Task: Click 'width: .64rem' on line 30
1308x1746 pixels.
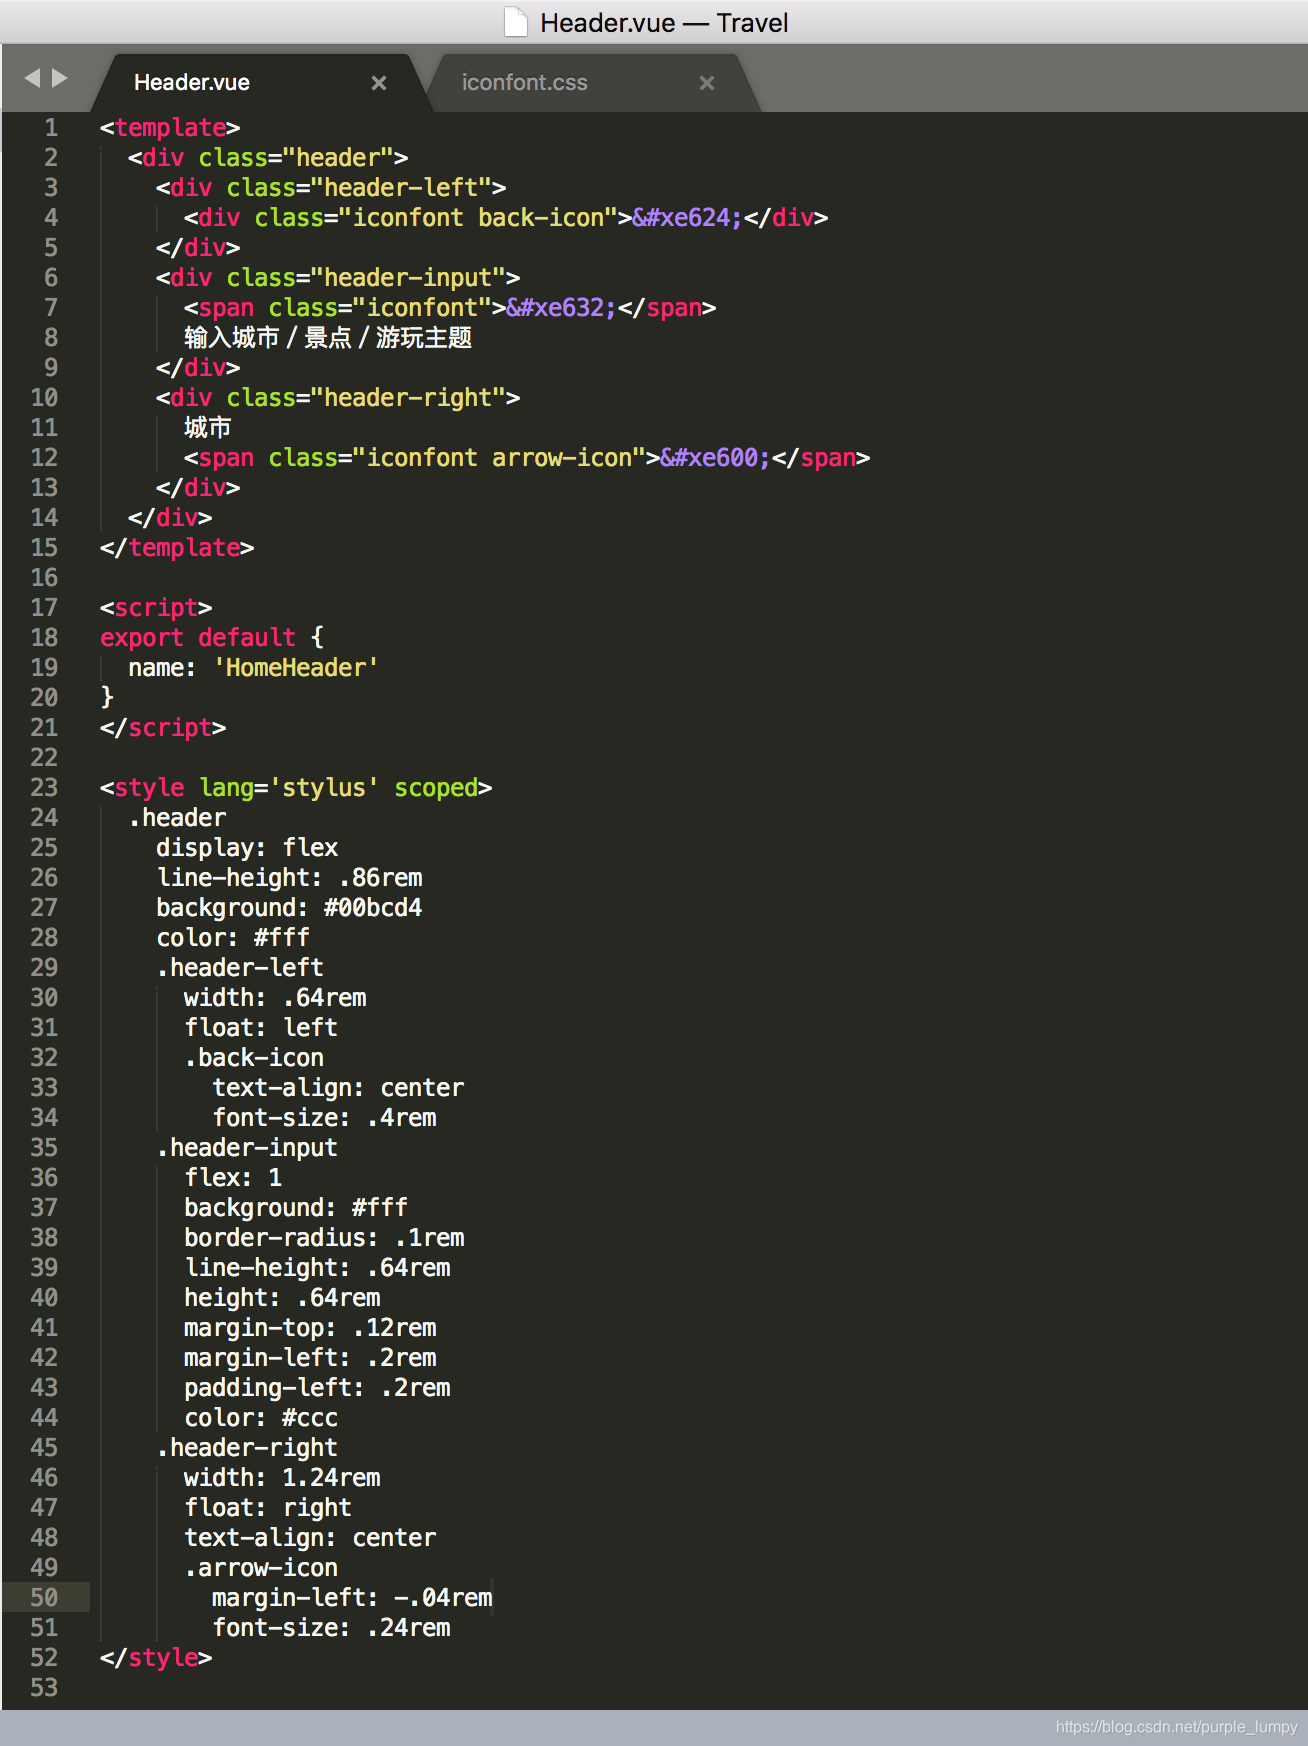Action: [x=275, y=998]
